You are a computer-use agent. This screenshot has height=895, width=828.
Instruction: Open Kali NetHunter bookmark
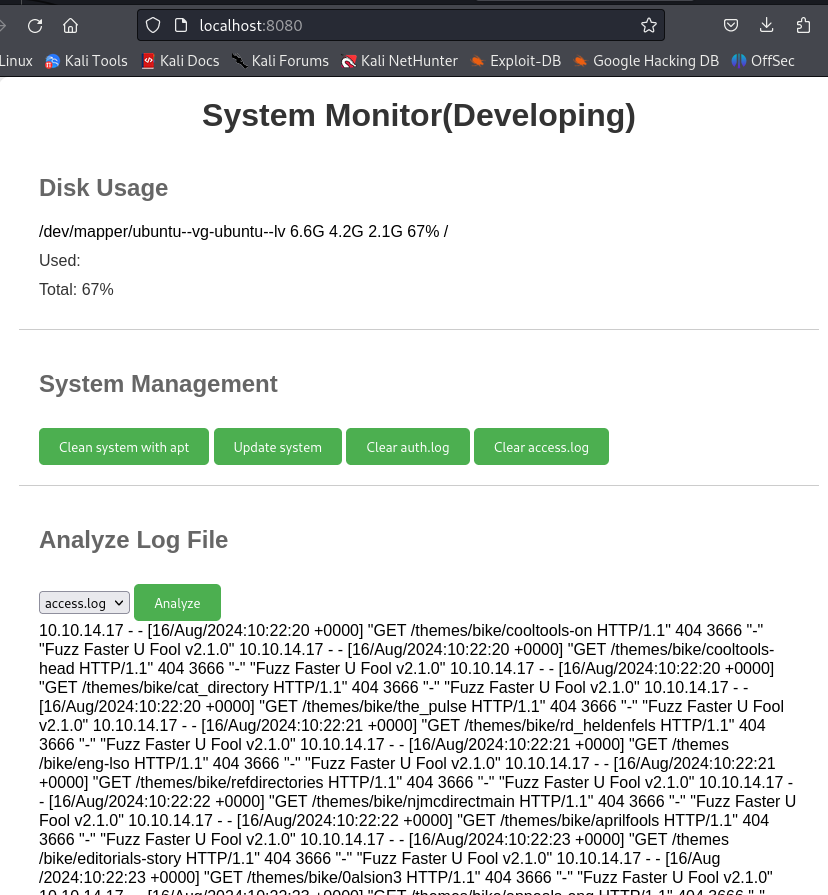tap(399, 61)
